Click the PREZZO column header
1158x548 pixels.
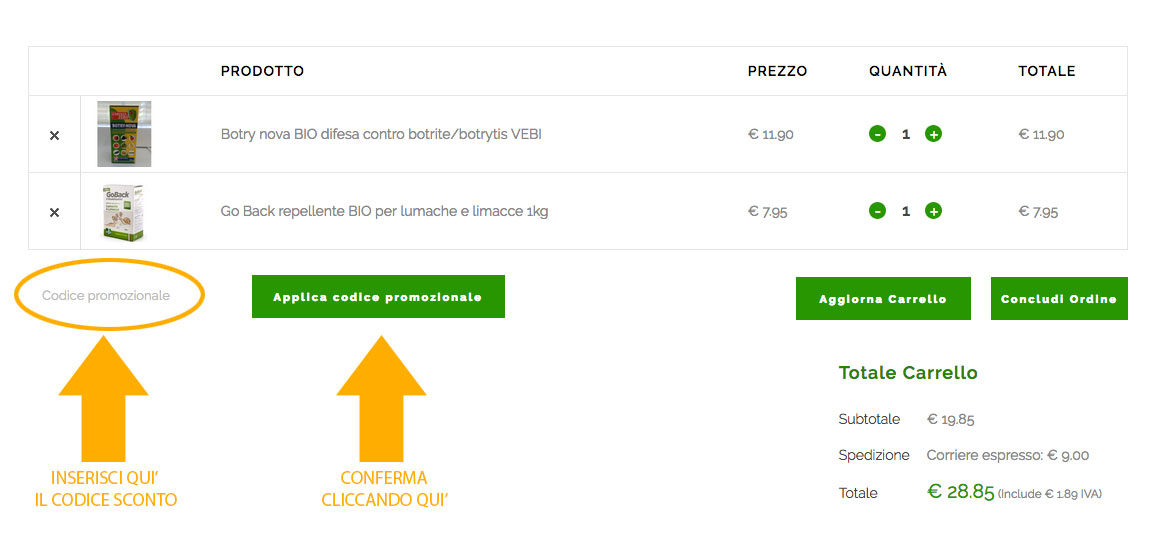coord(777,71)
